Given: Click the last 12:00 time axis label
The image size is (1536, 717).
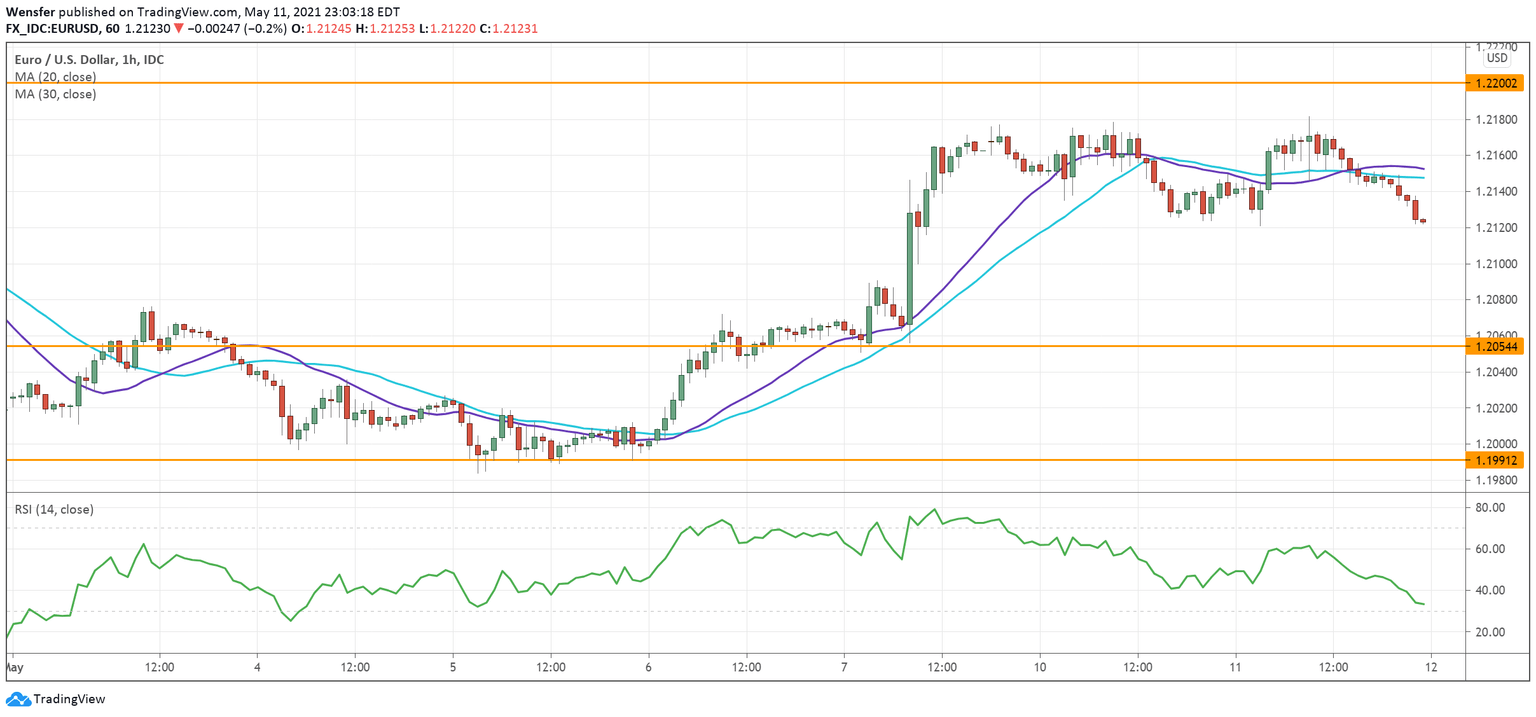Looking at the screenshot, I should point(1336,665).
